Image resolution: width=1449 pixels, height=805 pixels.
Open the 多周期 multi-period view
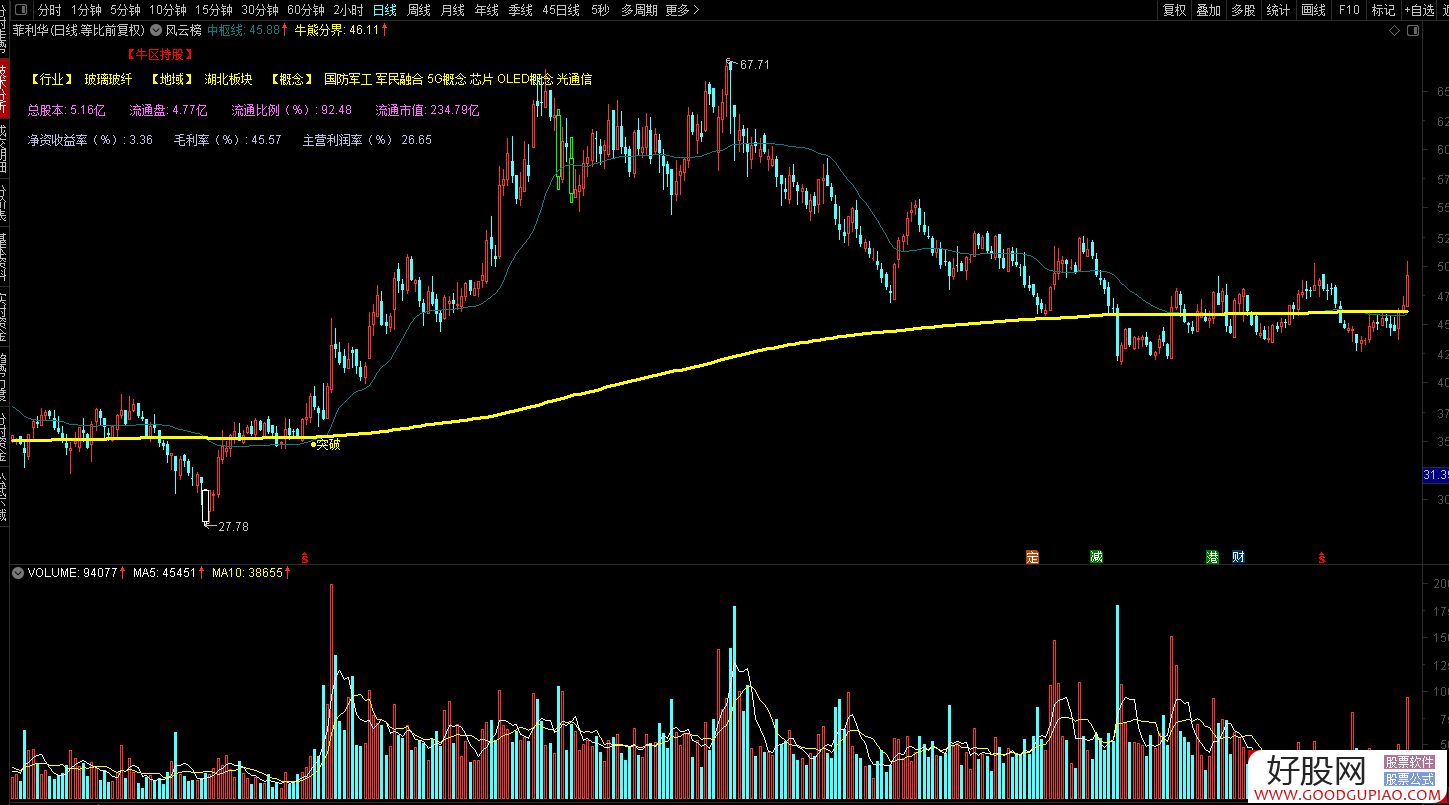click(640, 10)
